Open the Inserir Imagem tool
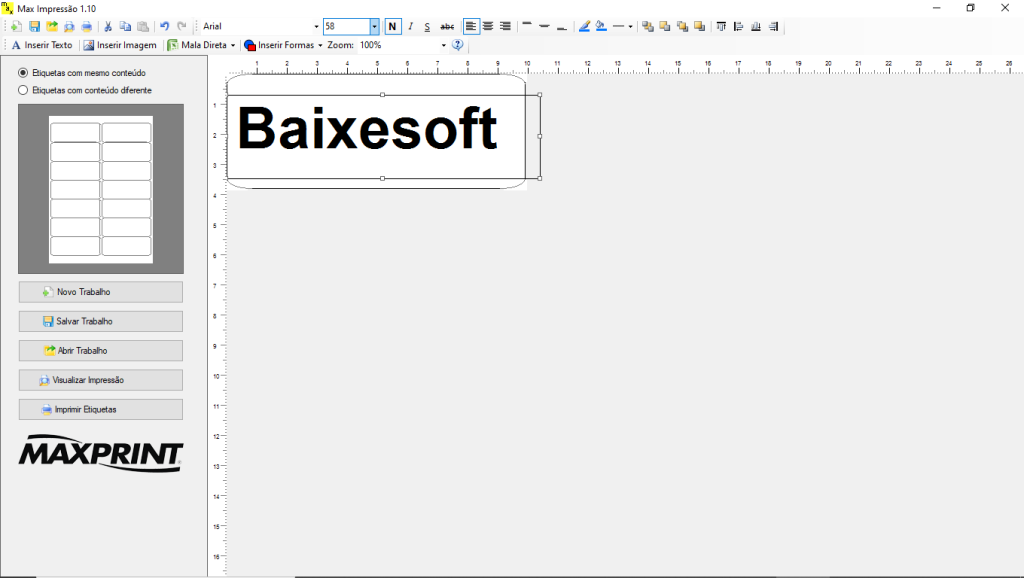 (x=119, y=45)
